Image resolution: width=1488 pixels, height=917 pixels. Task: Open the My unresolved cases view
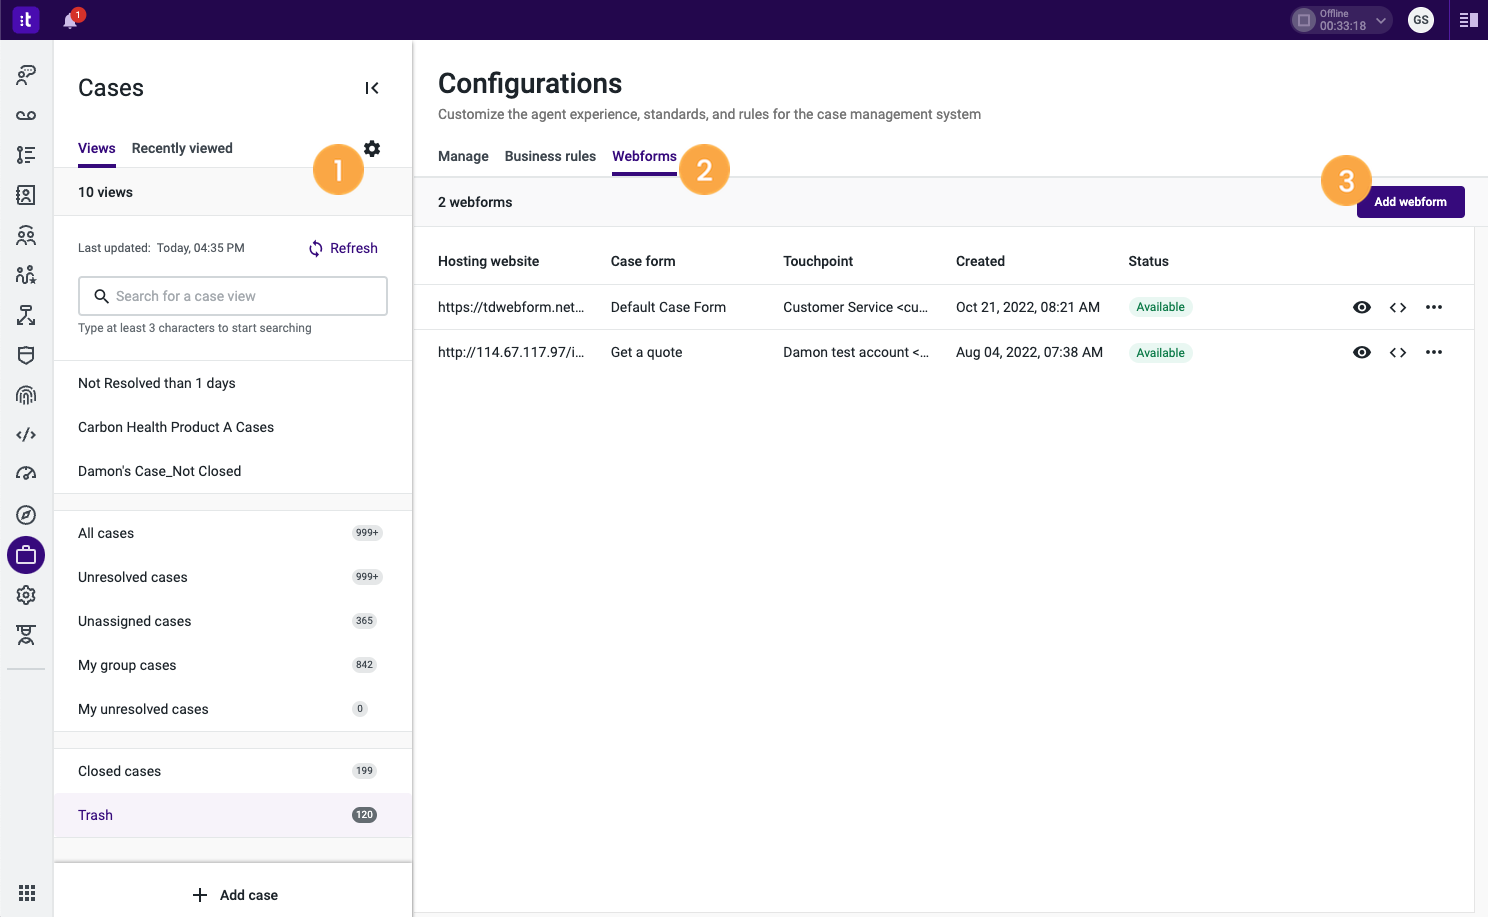coord(233,709)
